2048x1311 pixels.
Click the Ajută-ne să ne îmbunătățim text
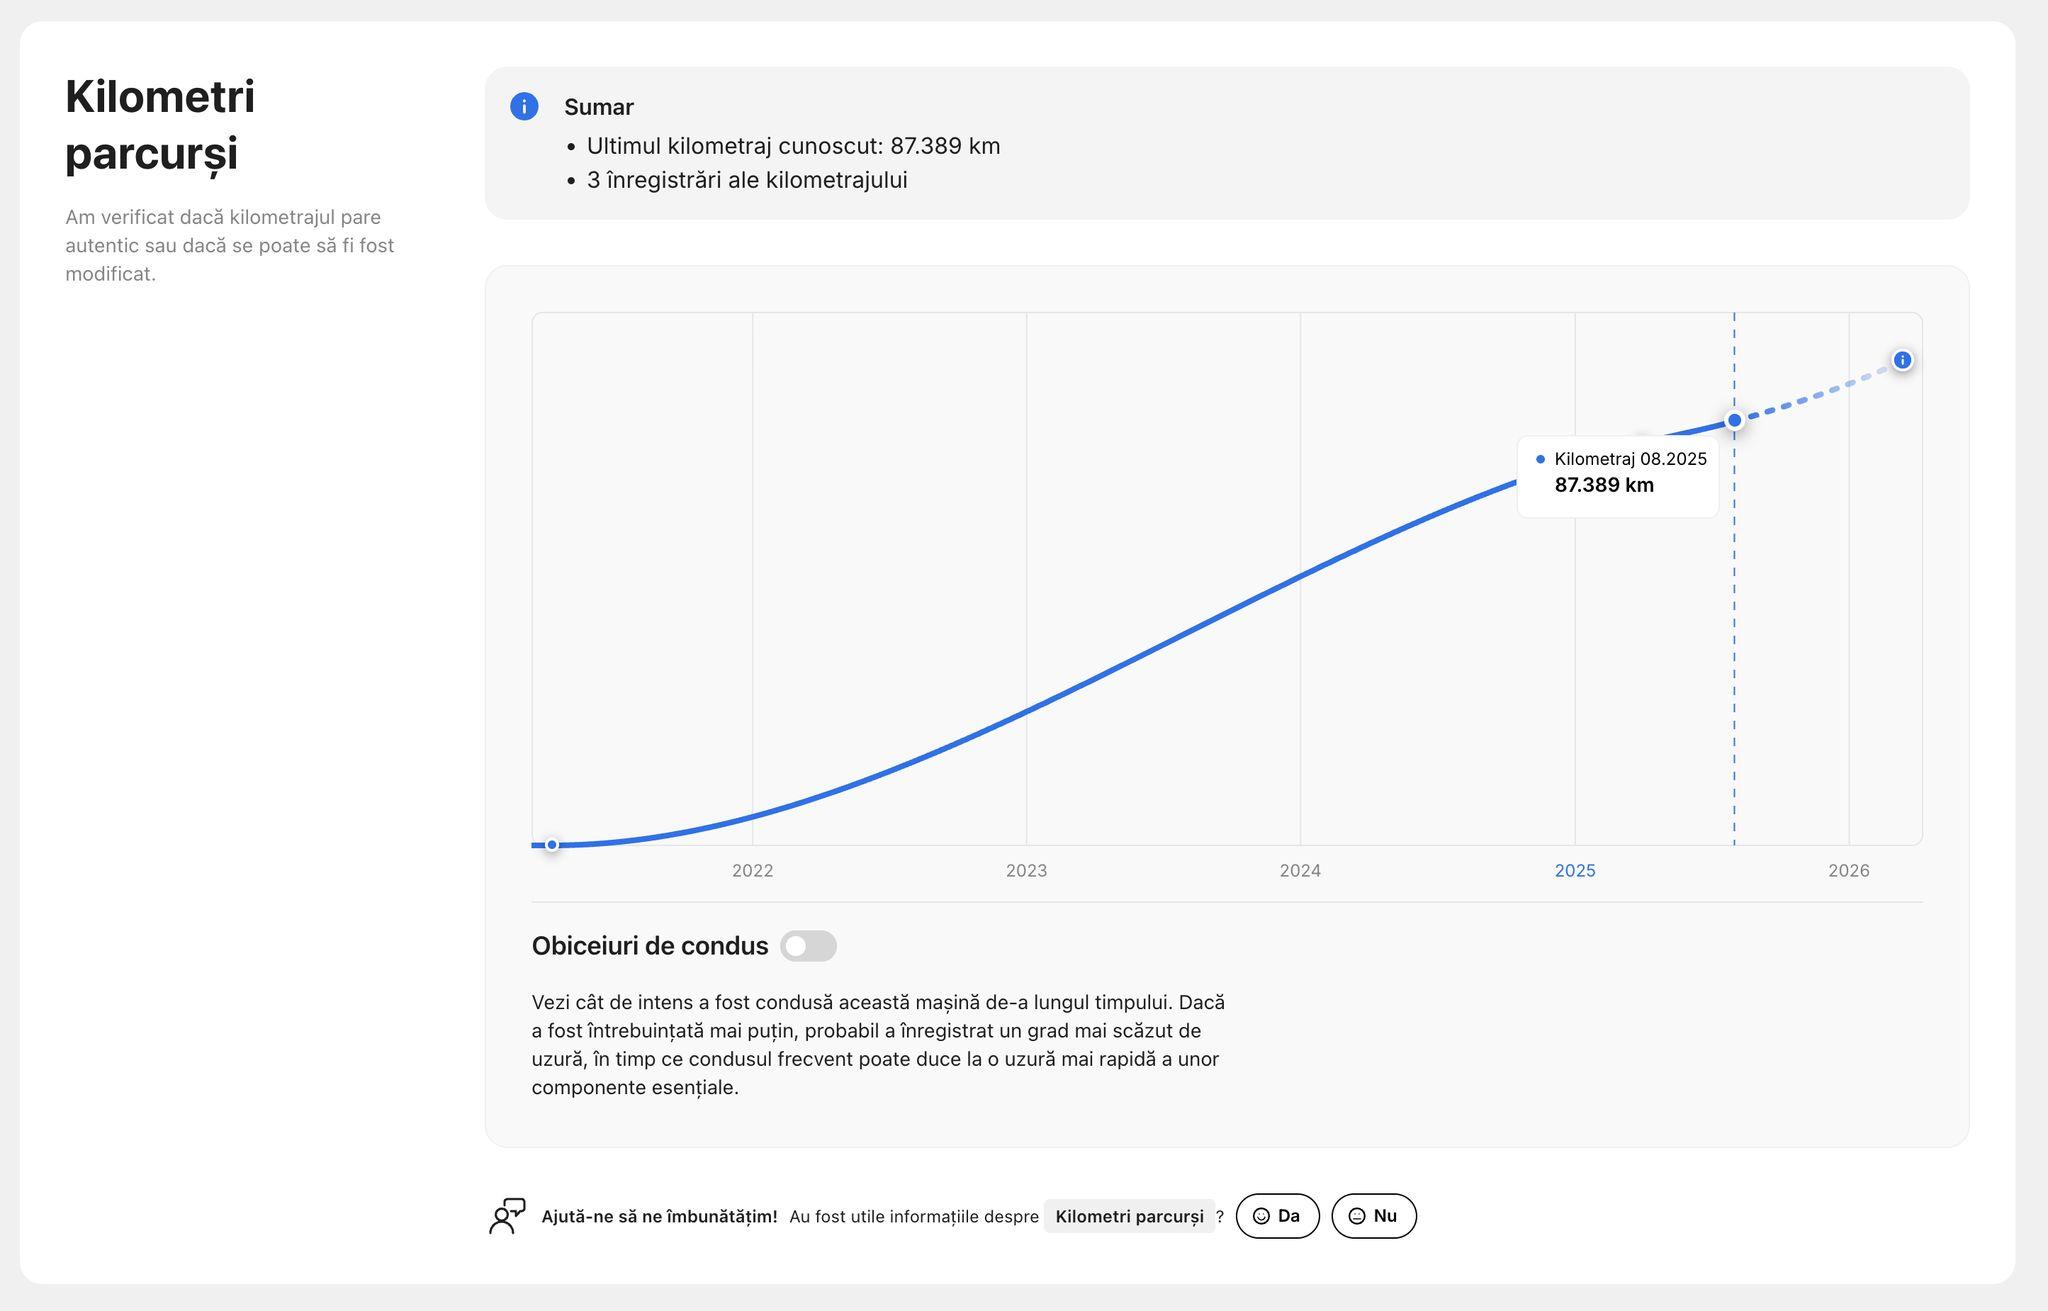659,1216
